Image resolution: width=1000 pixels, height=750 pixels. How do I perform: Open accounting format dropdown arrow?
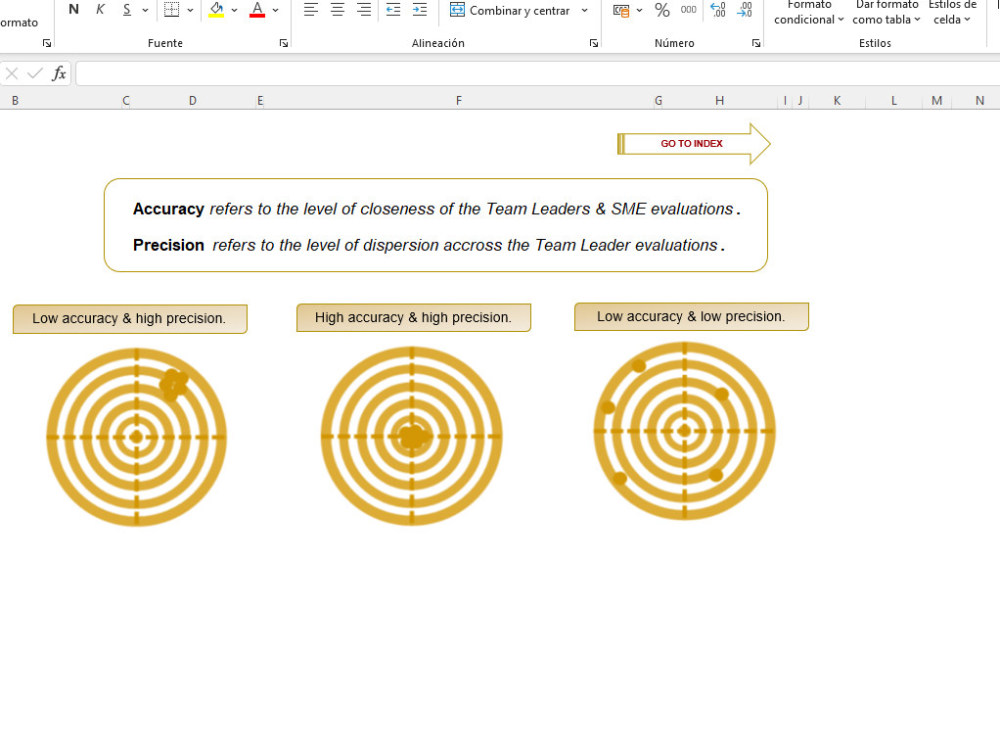point(639,10)
